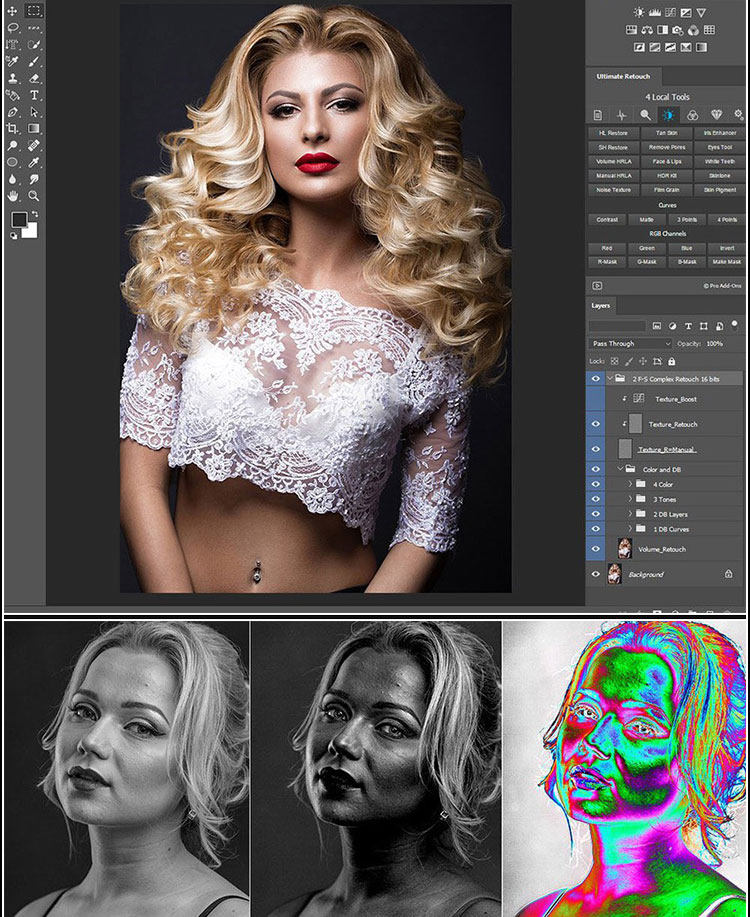
Task: Open the diamond panel section icon
Action: click(x=716, y=115)
